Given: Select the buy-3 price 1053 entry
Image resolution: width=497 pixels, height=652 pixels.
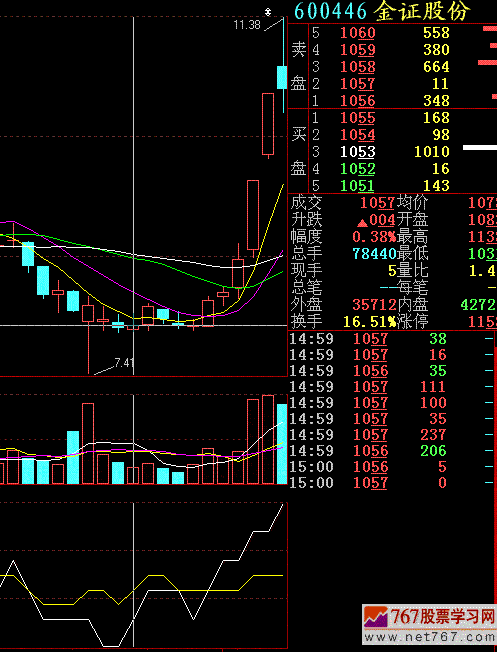Looking at the screenshot, I should (358, 152).
